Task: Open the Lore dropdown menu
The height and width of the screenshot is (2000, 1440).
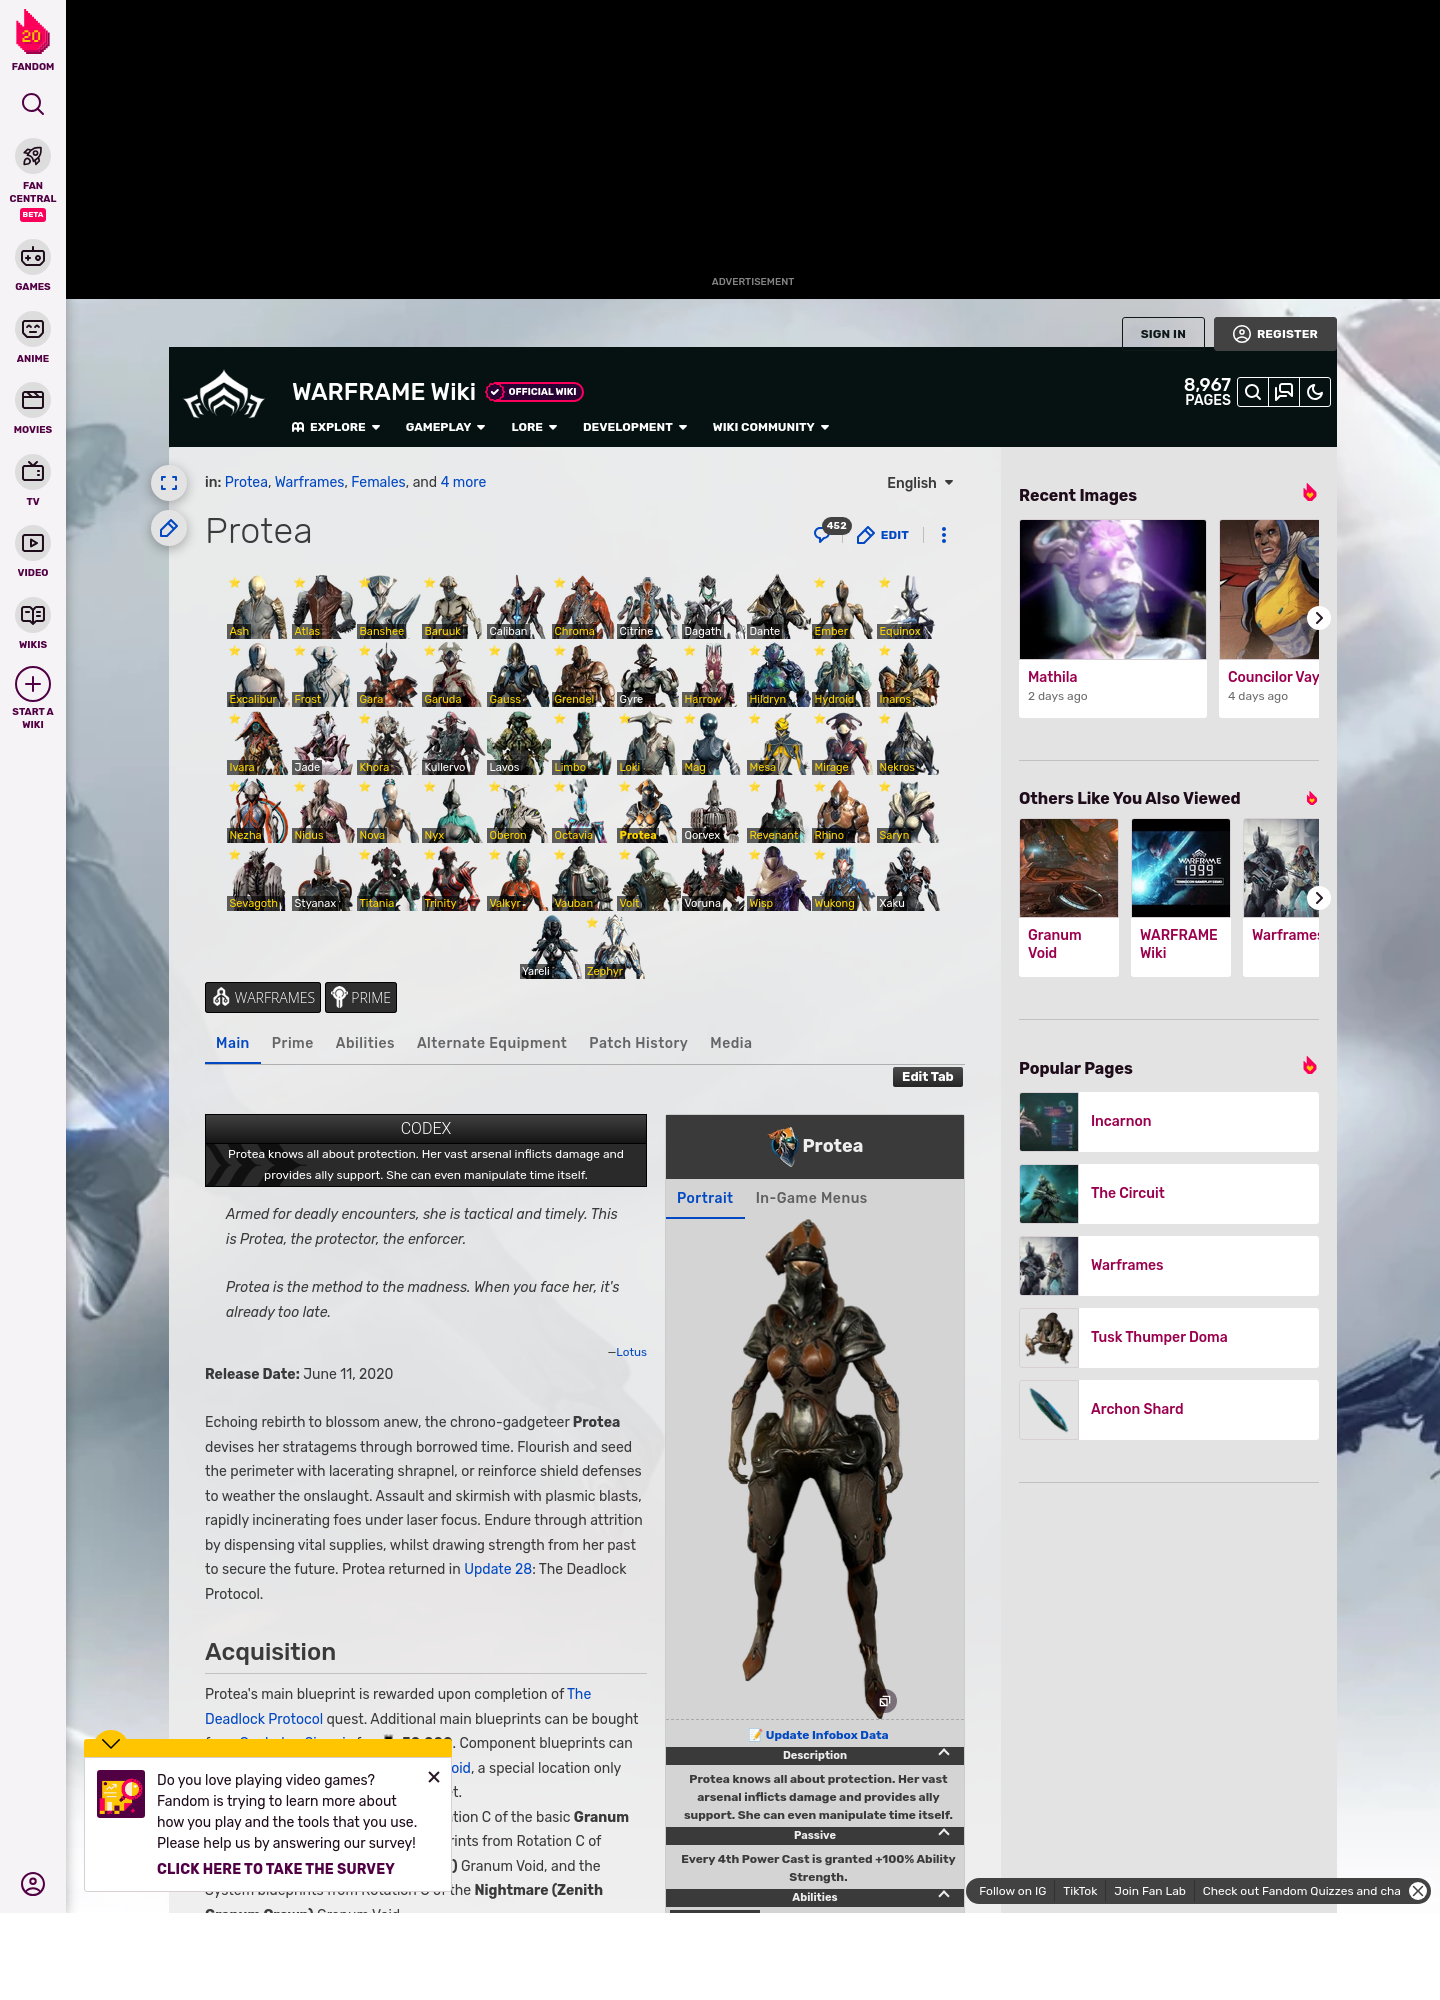Action: (535, 427)
